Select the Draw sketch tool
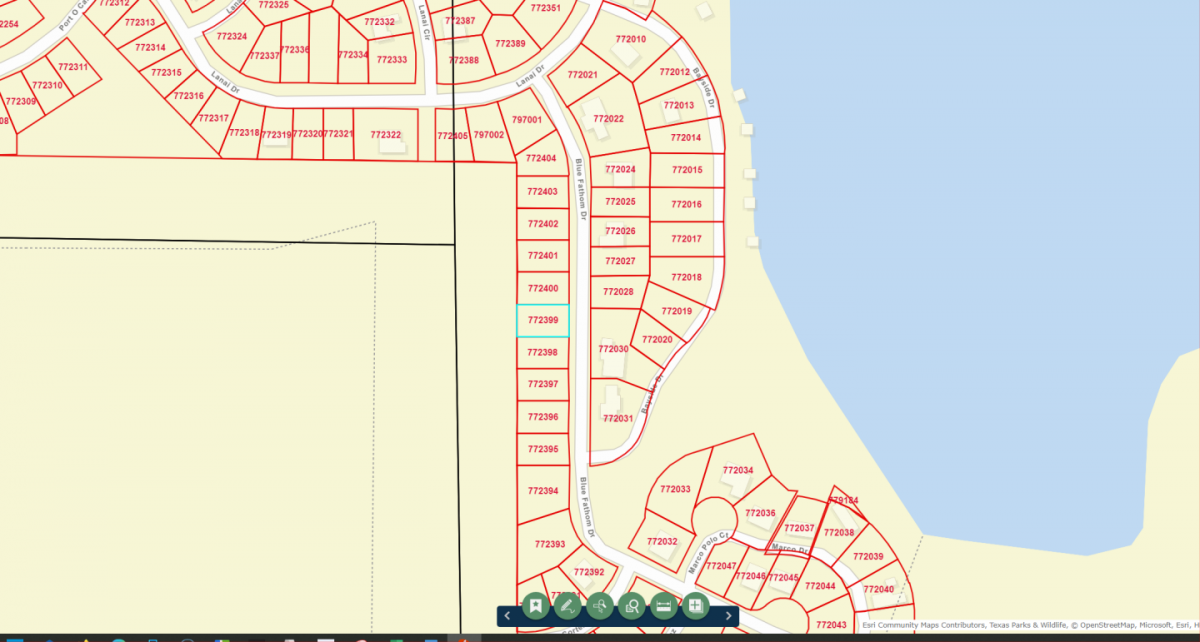This screenshot has height=642, width=1200. tap(567, 605)
